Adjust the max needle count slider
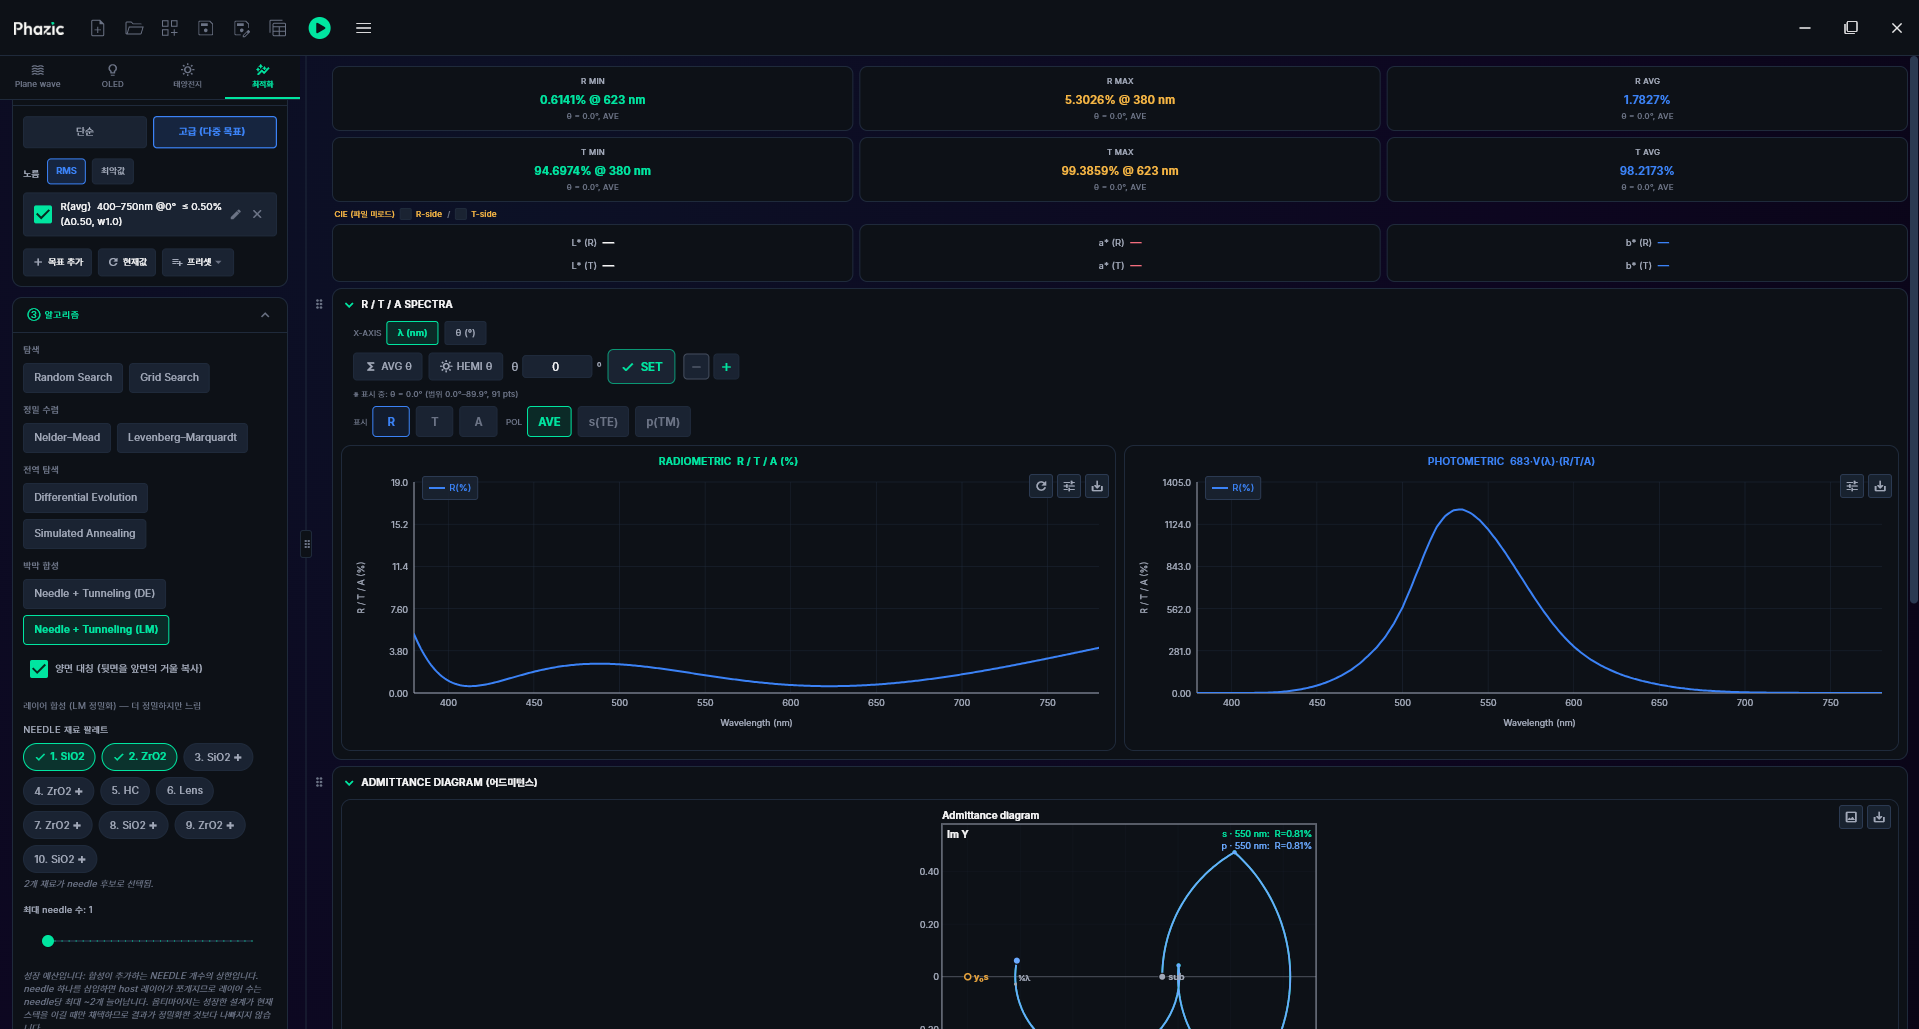The width and height of the screenshot is (1919, 1029). point(150,941)
